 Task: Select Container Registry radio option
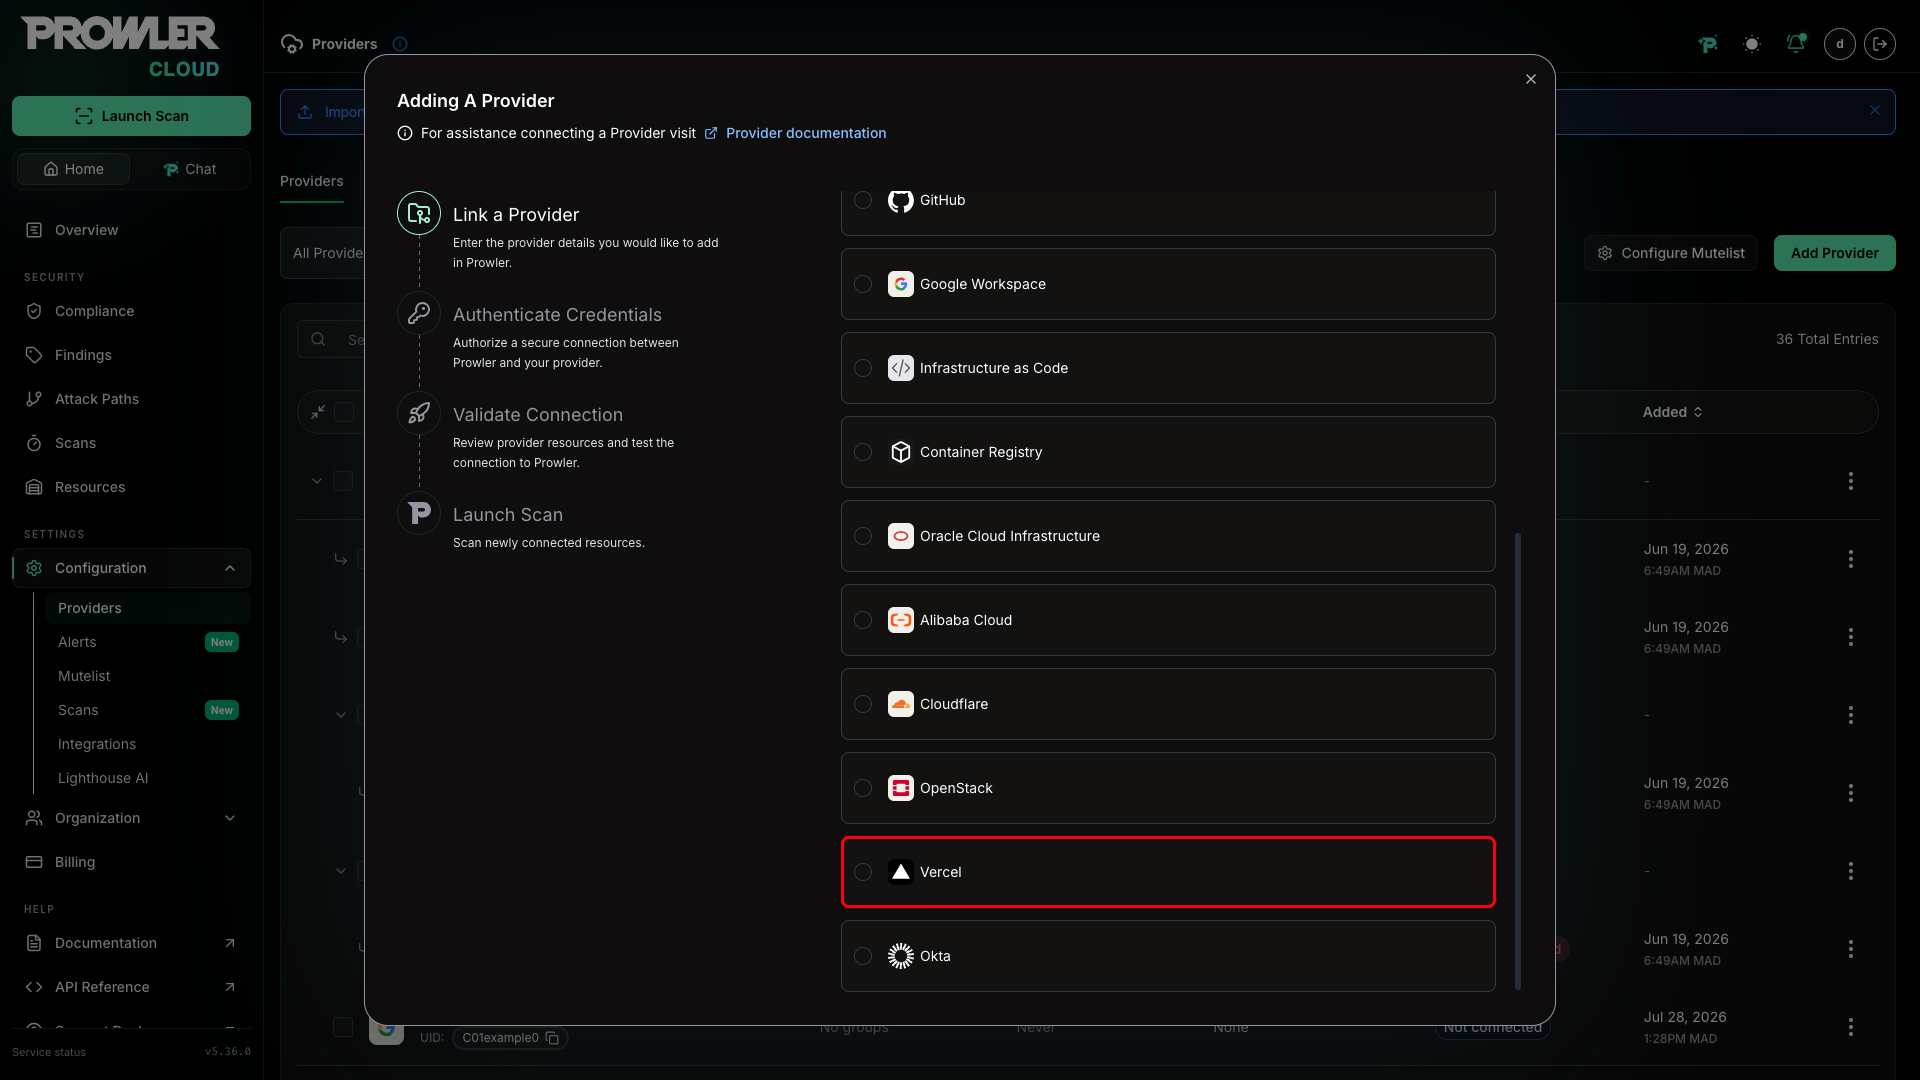pyautogui.click(x=863, y=452)
